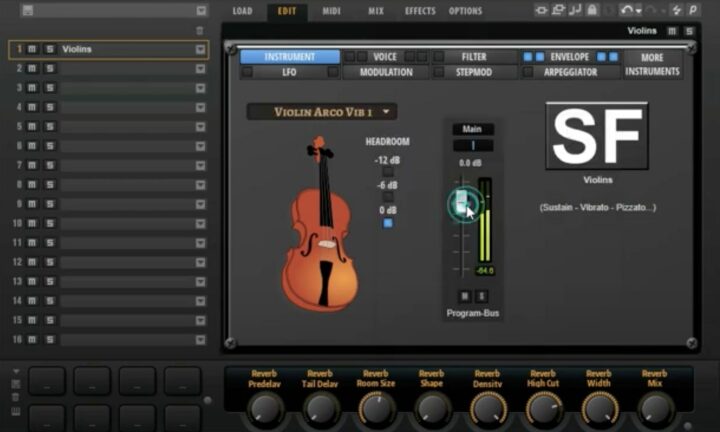This screenshot has width=720, height=432.
Task: Click the lock icon in top toolbar
Action: point(593,10)
